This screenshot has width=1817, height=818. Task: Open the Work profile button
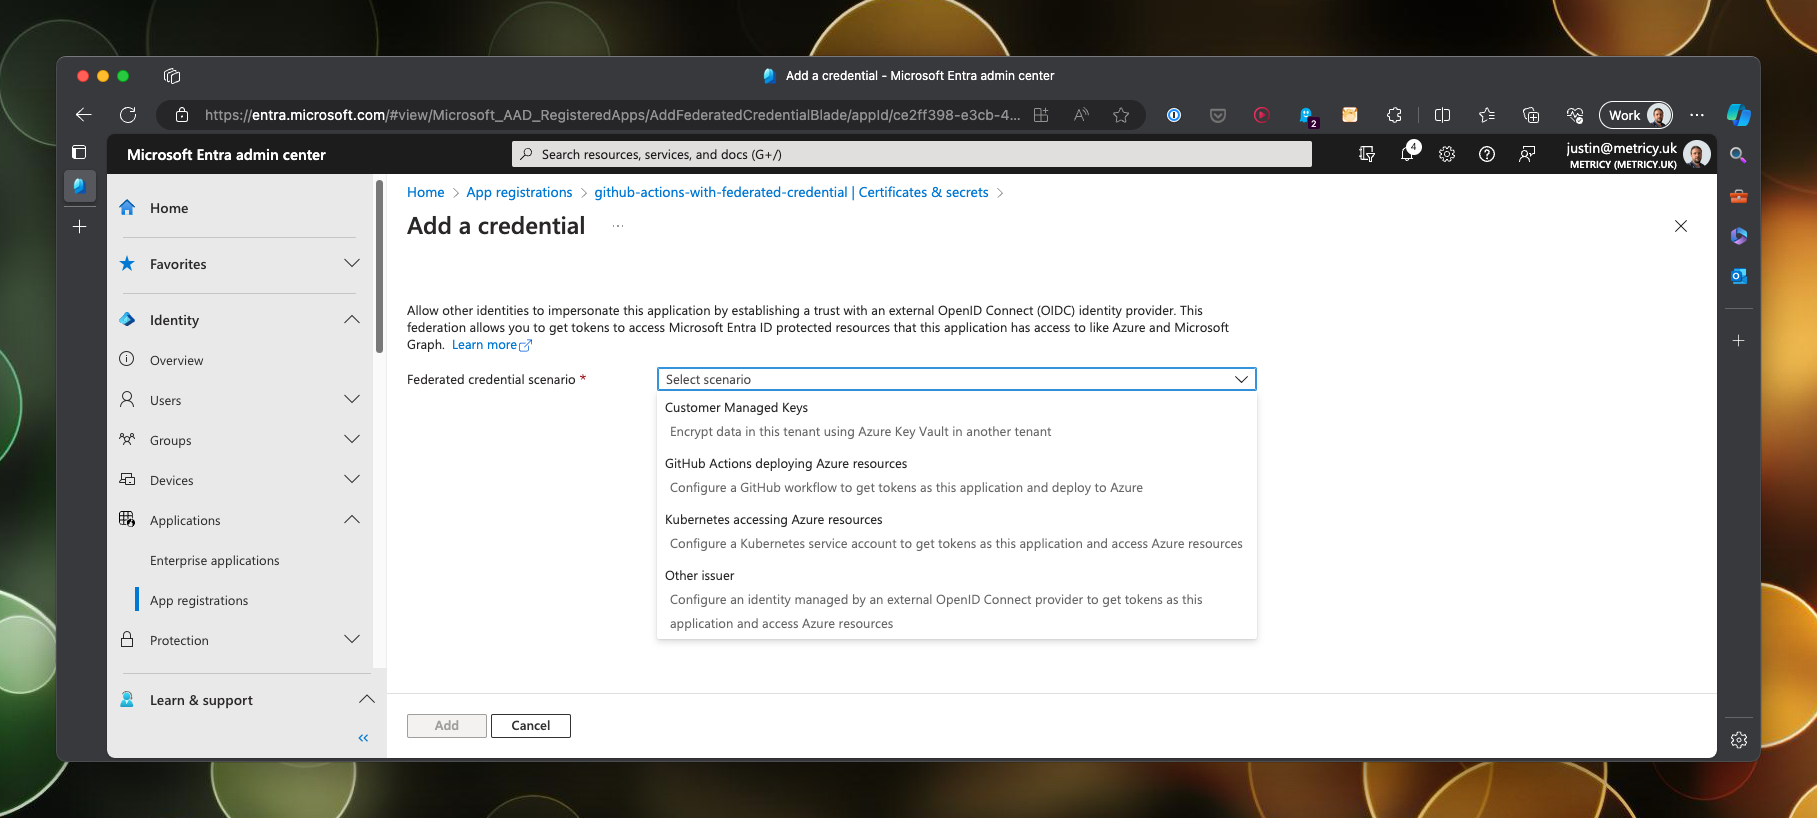[x=1636, y=115]
